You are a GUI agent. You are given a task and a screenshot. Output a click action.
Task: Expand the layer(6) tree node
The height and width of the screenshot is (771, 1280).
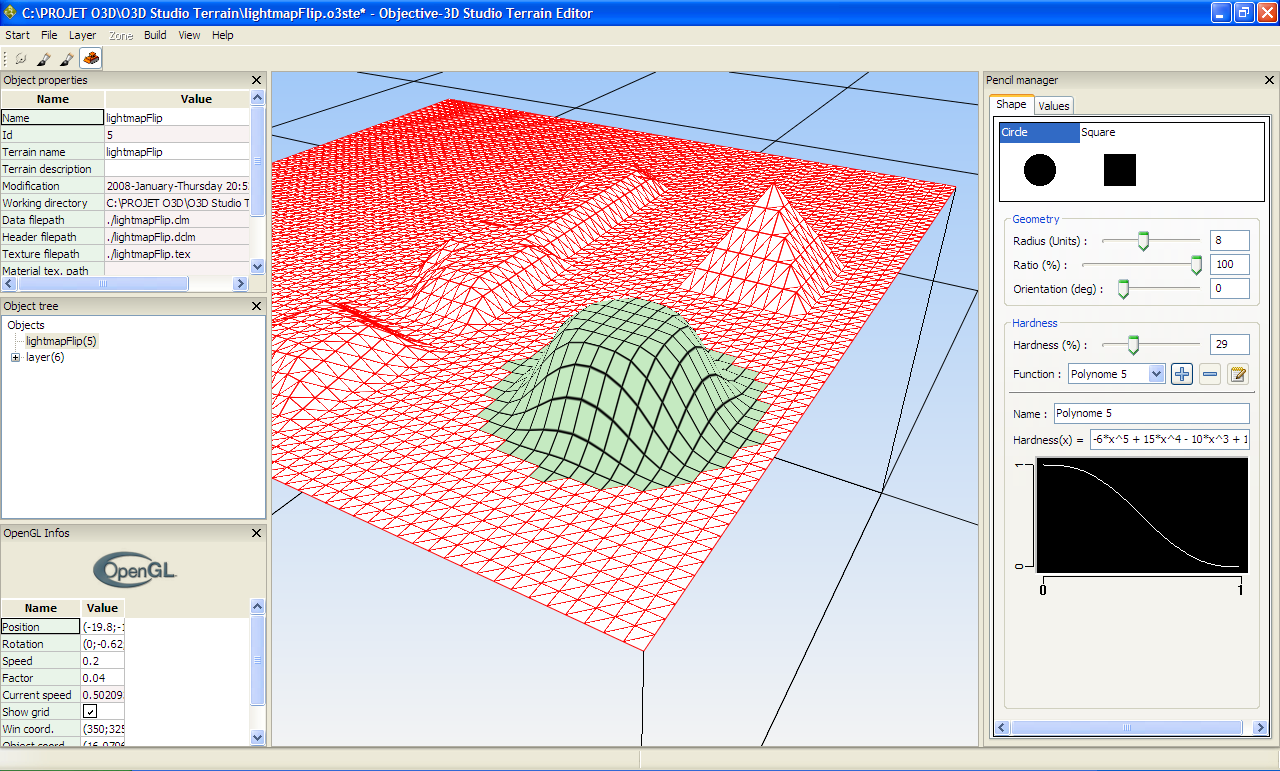16,358
